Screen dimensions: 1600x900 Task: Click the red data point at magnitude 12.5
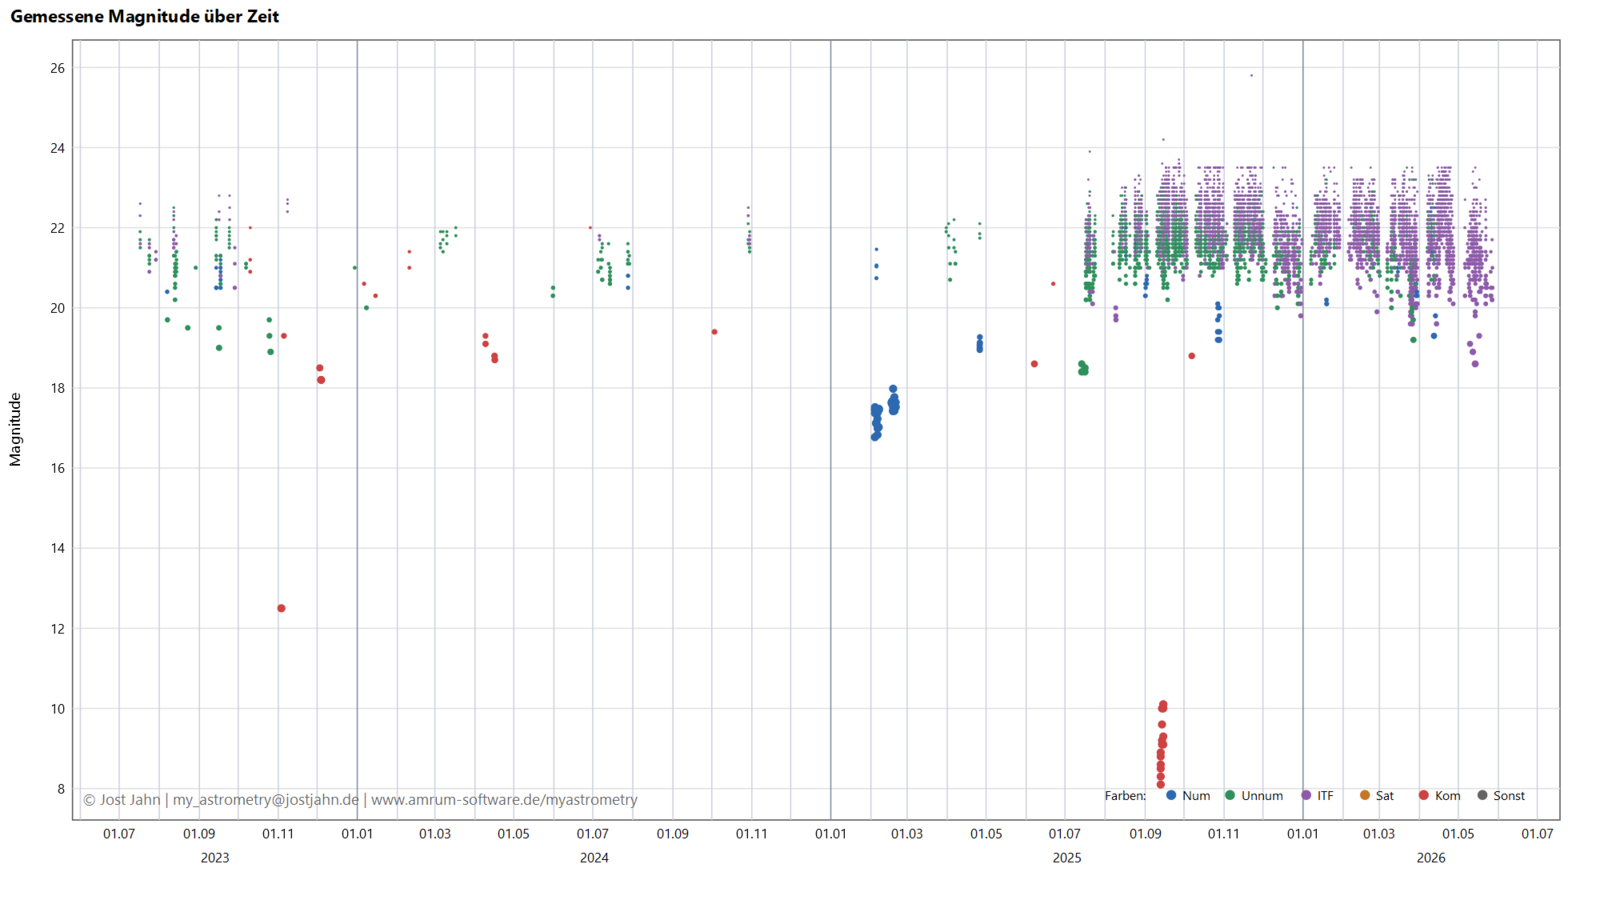point(281,608)
